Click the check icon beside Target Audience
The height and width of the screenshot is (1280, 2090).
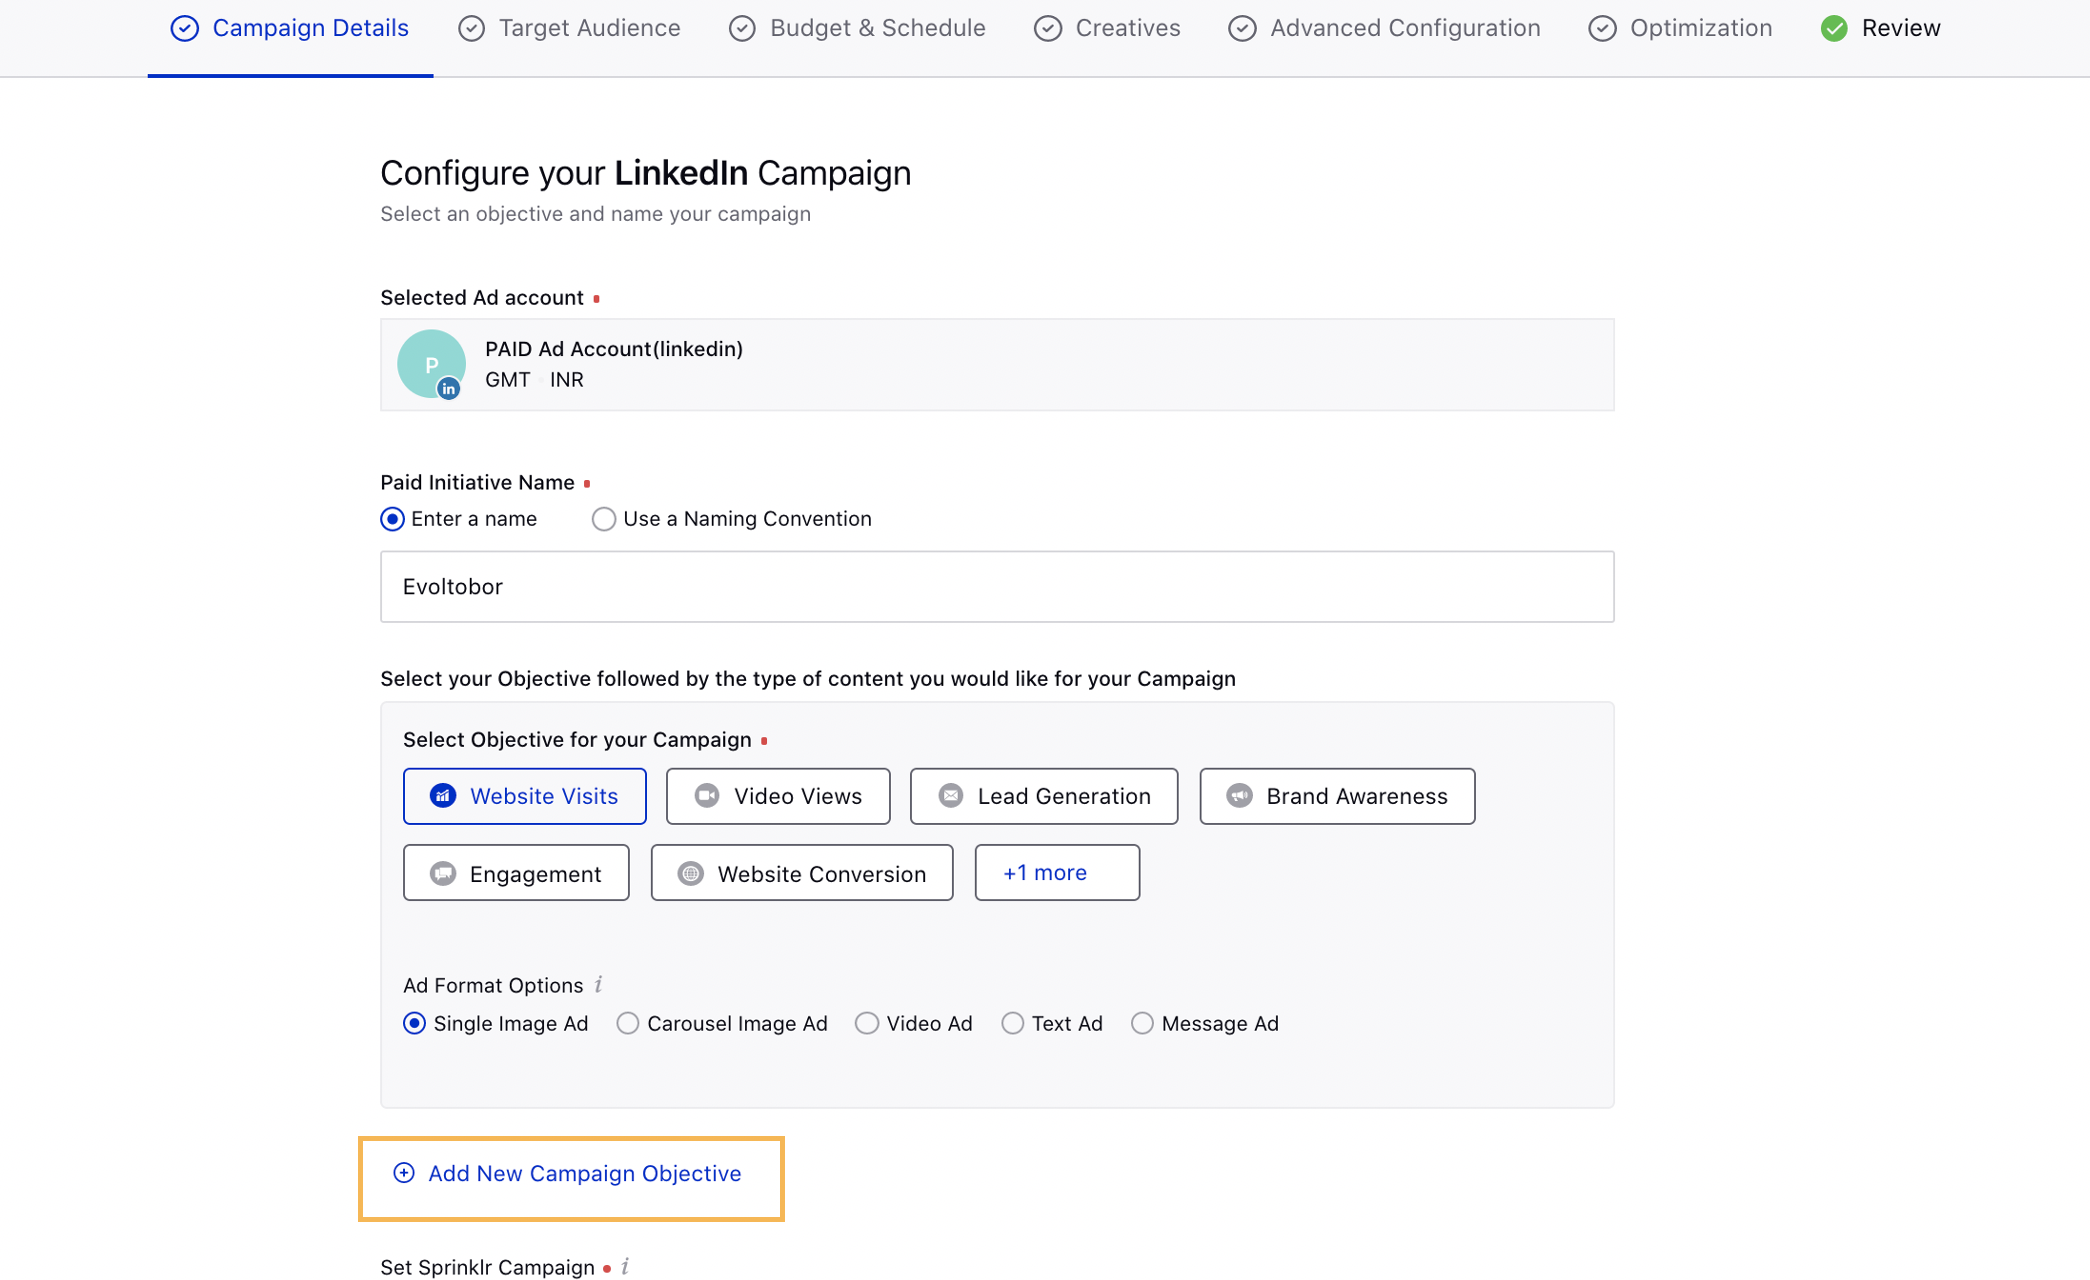click(x=472, y=29)
